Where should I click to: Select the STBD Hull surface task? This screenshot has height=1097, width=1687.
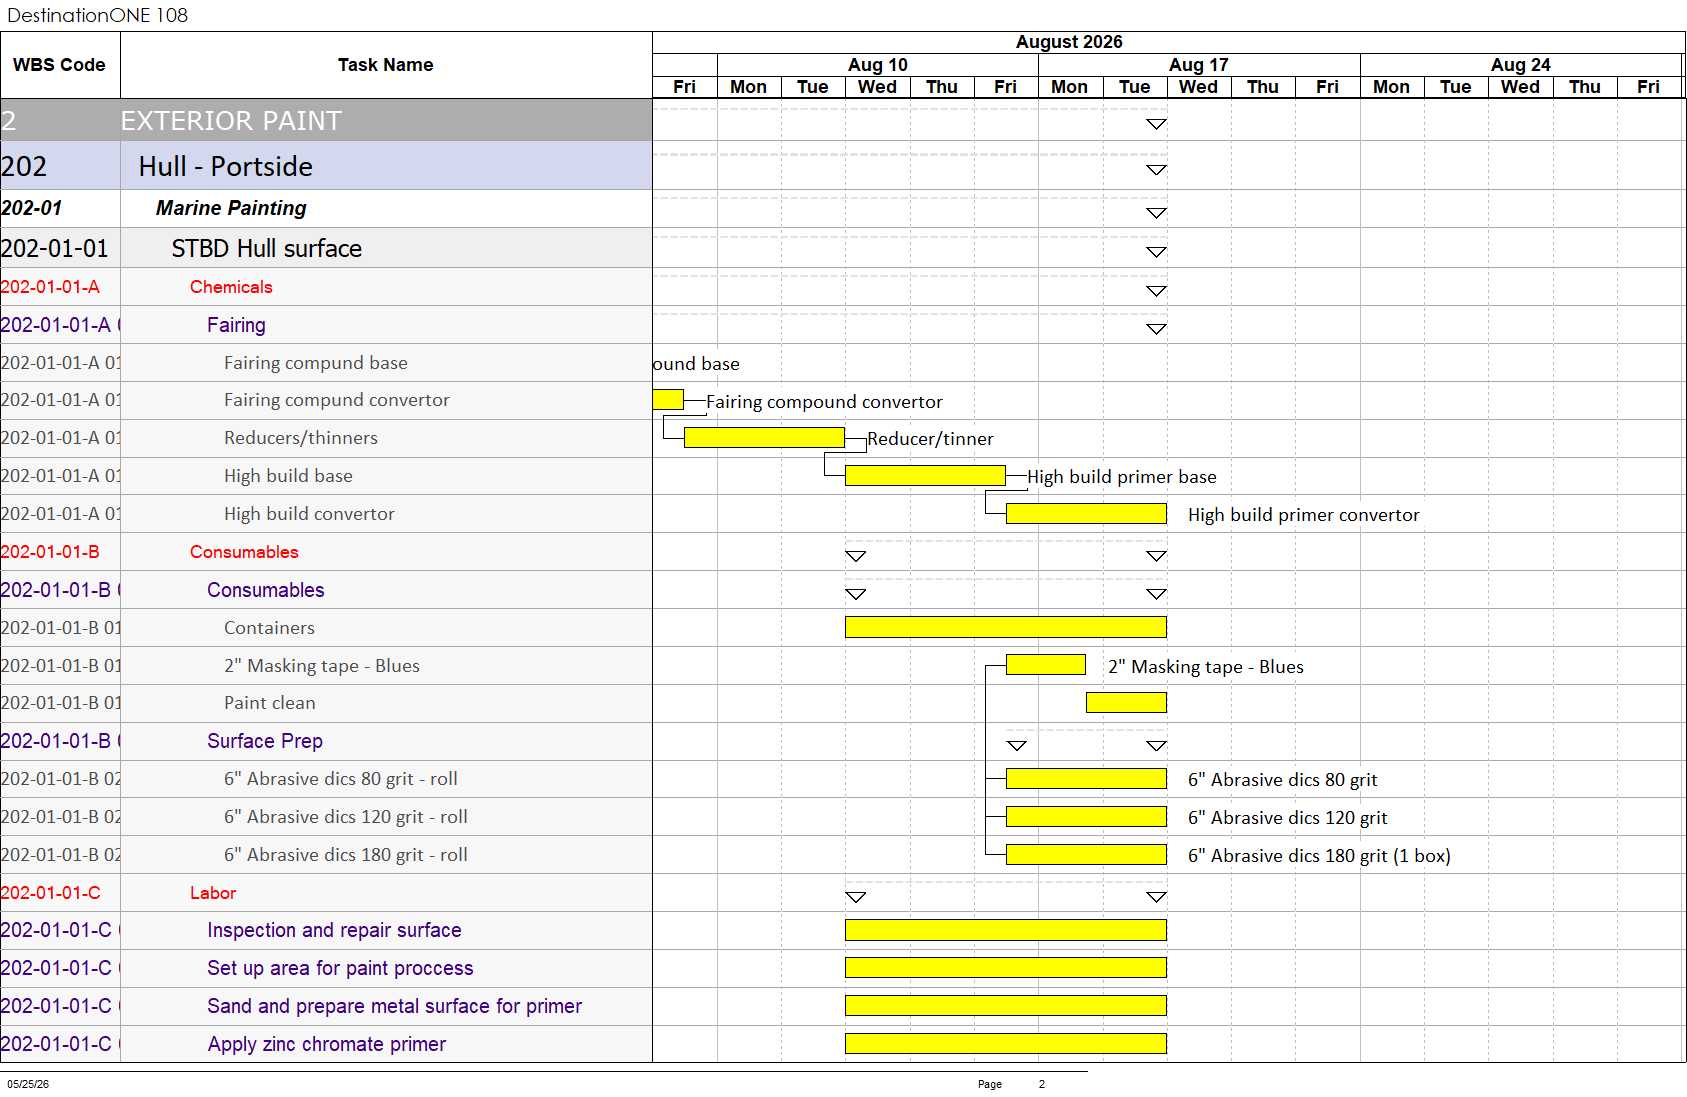[266, 248]
